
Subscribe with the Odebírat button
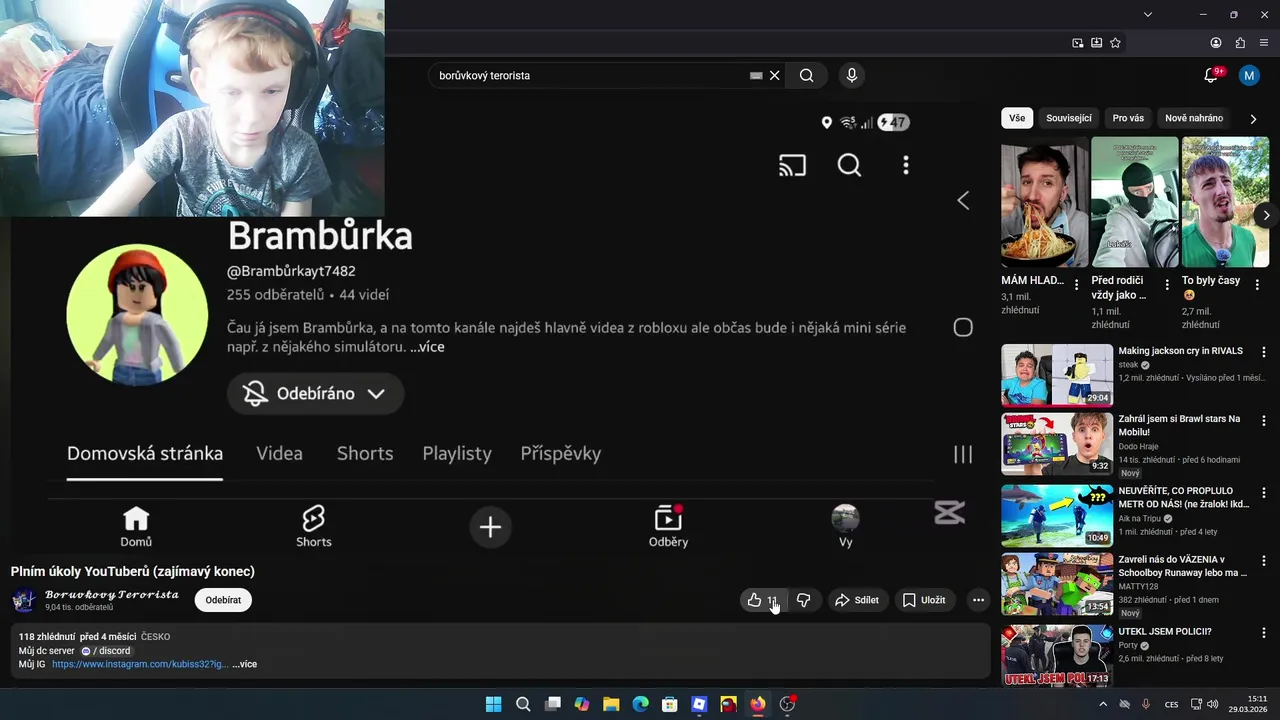point(223,600)
